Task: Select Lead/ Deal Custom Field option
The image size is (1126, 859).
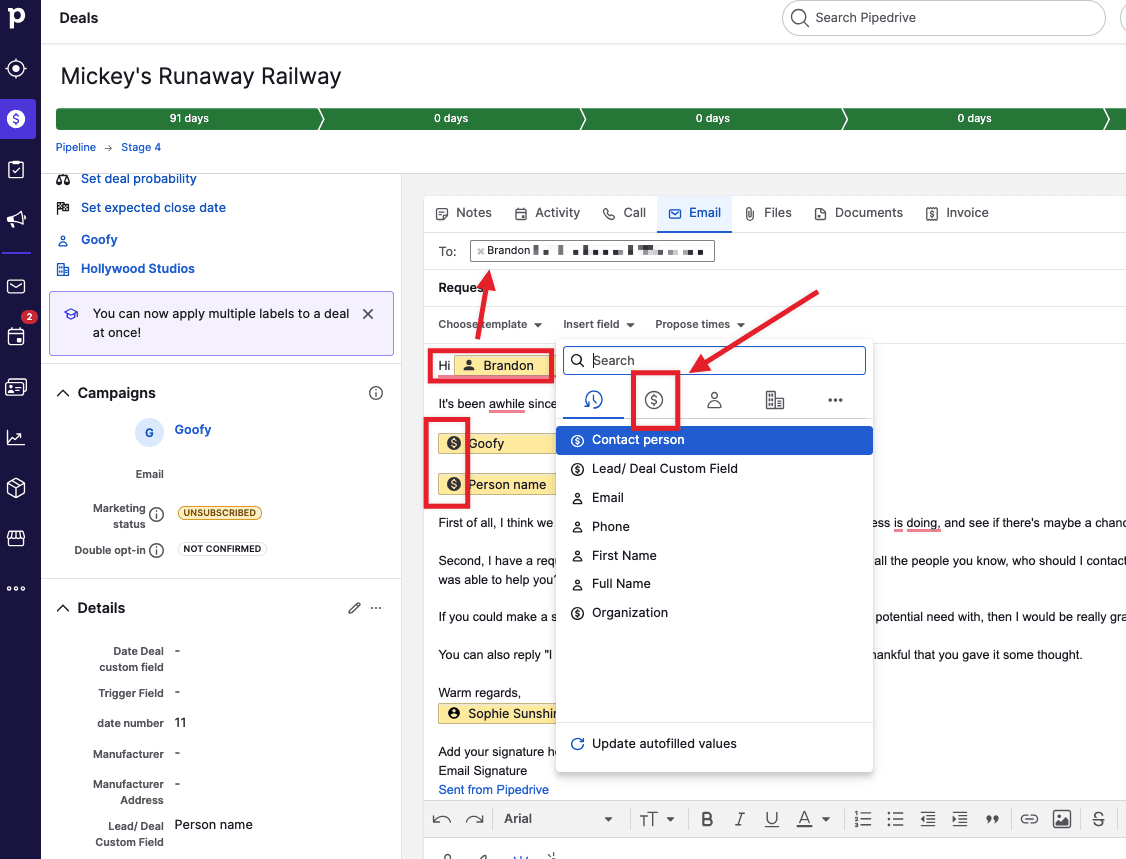Action: [x=664, y=469]
